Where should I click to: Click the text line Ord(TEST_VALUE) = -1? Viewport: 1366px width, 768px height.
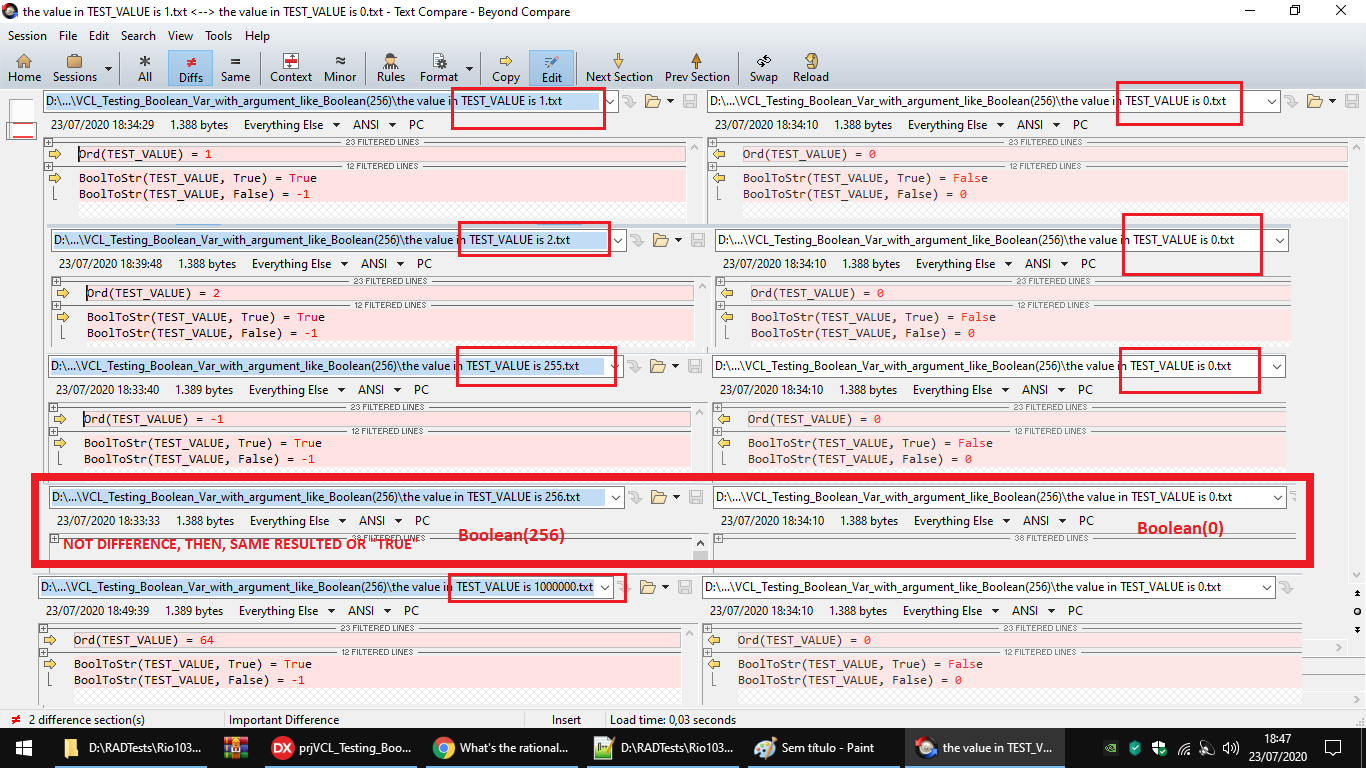[x=154, y=419]
